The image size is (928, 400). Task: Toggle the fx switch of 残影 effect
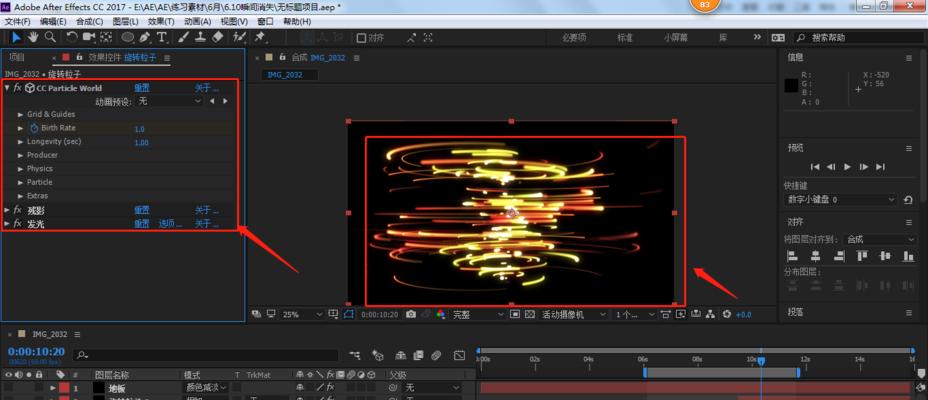click(18, 210)
